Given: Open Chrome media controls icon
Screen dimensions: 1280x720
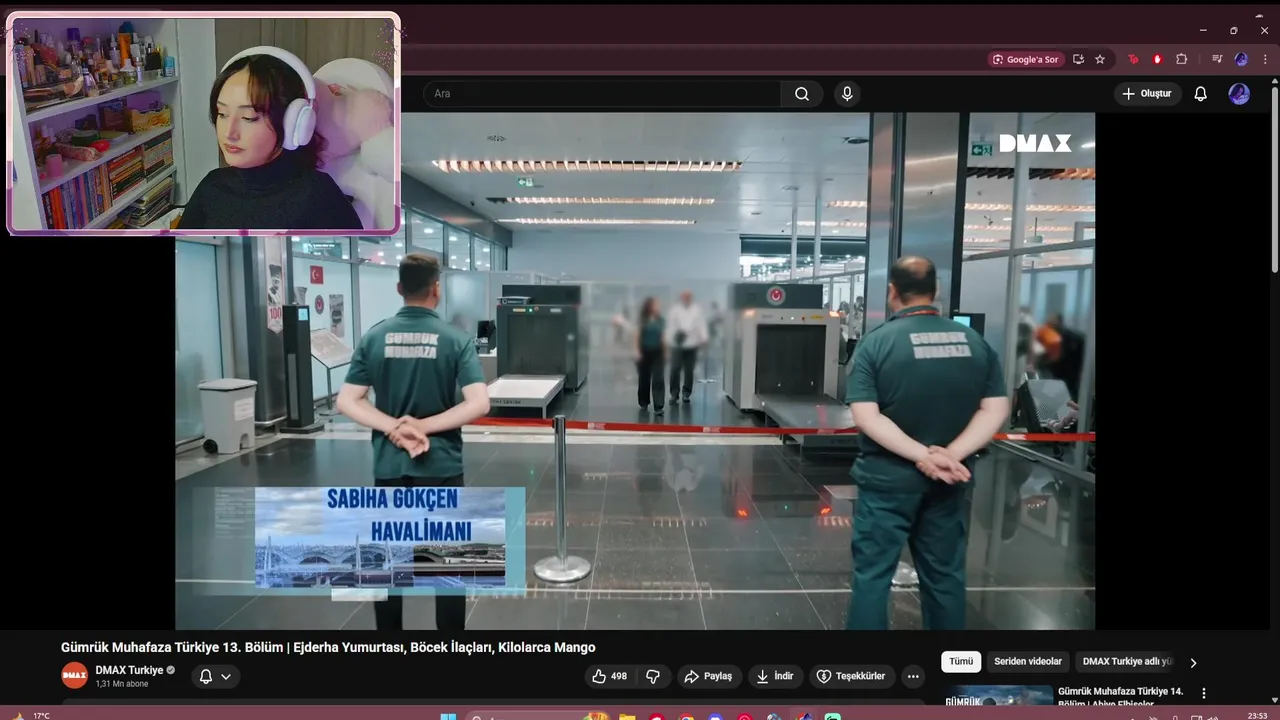Looking at the screenshot, I should [1217, 59].
